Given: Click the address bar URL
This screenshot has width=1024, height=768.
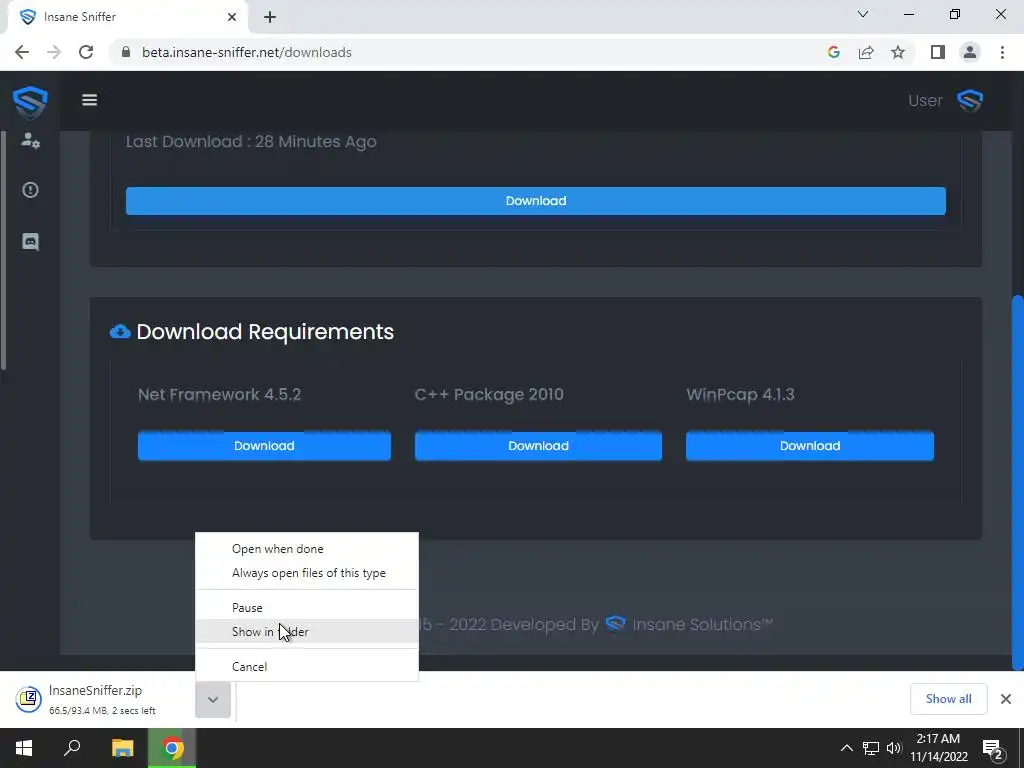Looking at the screenshot, I should pos(247,52).
